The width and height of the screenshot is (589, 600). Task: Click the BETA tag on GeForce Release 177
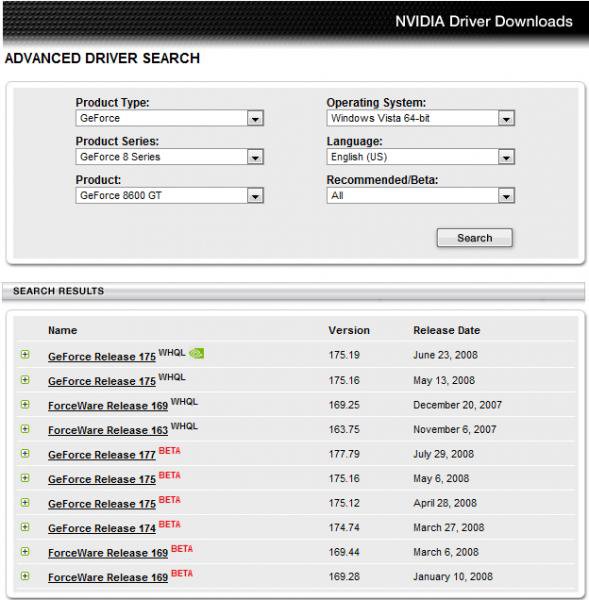pos(170,450)
